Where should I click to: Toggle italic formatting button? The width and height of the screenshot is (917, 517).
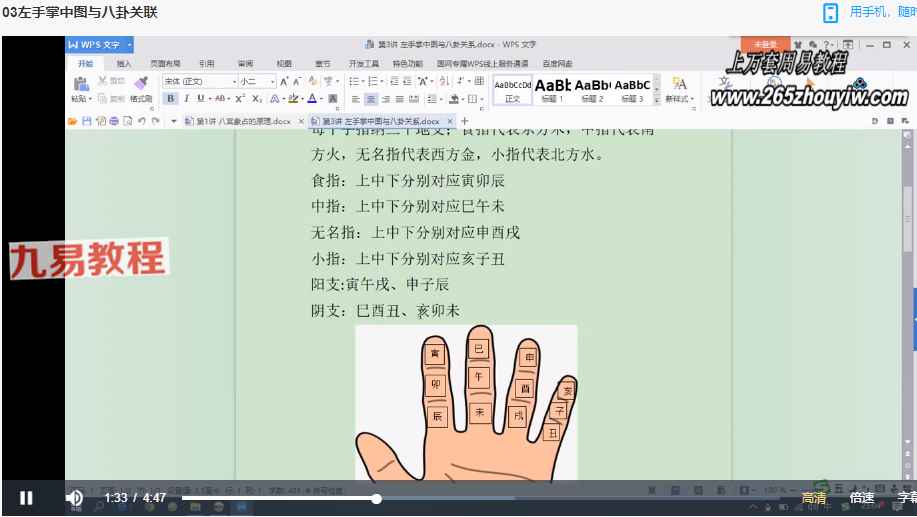tap(186, 99)
